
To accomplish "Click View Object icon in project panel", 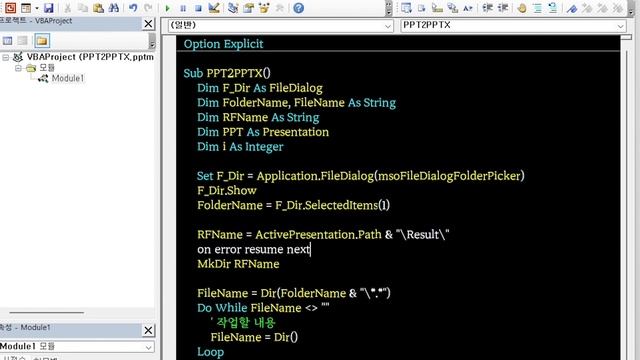I will pos(22,40).
